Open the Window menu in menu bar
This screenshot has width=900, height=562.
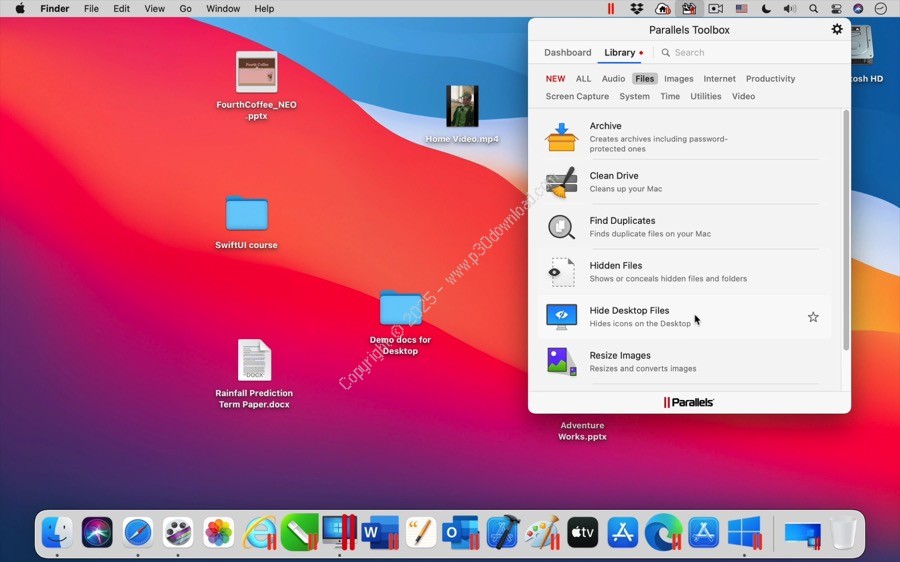click(223, 9)
